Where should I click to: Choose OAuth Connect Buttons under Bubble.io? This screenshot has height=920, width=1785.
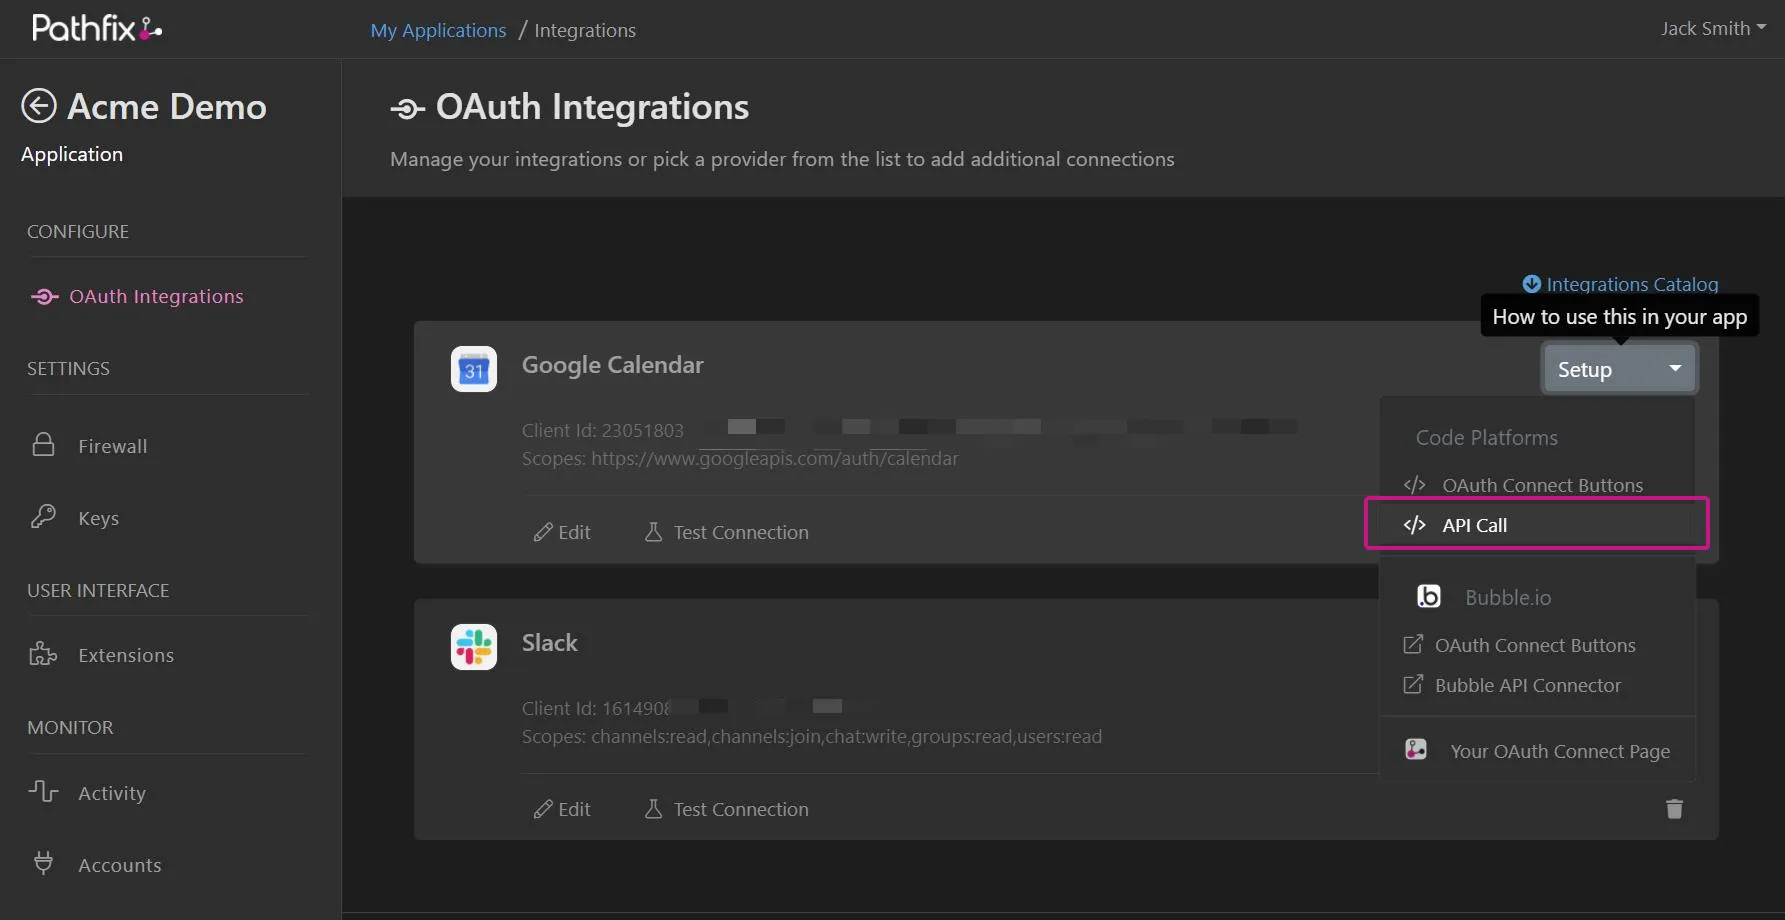coord(1537,645)
